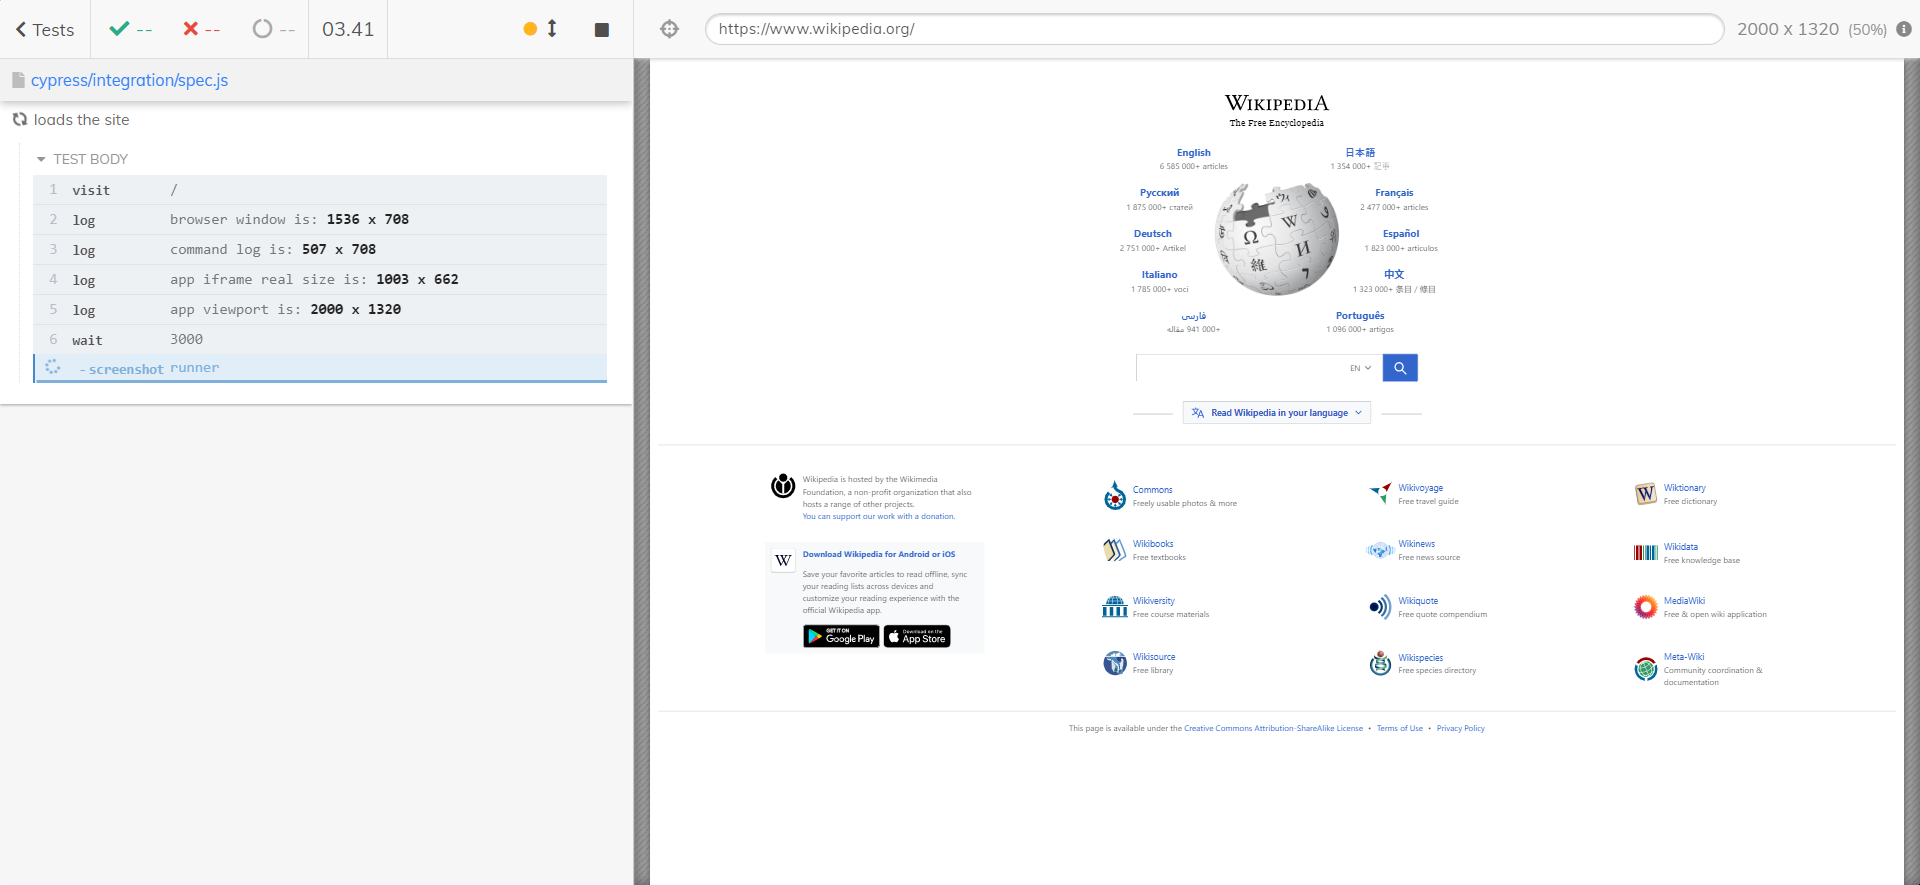Click the Download on the App Store badge

pos(917,637)
